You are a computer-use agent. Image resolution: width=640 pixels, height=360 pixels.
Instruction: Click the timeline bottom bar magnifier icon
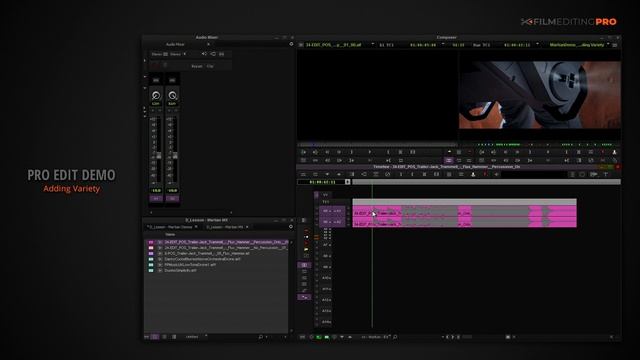[x=395, y=337]
